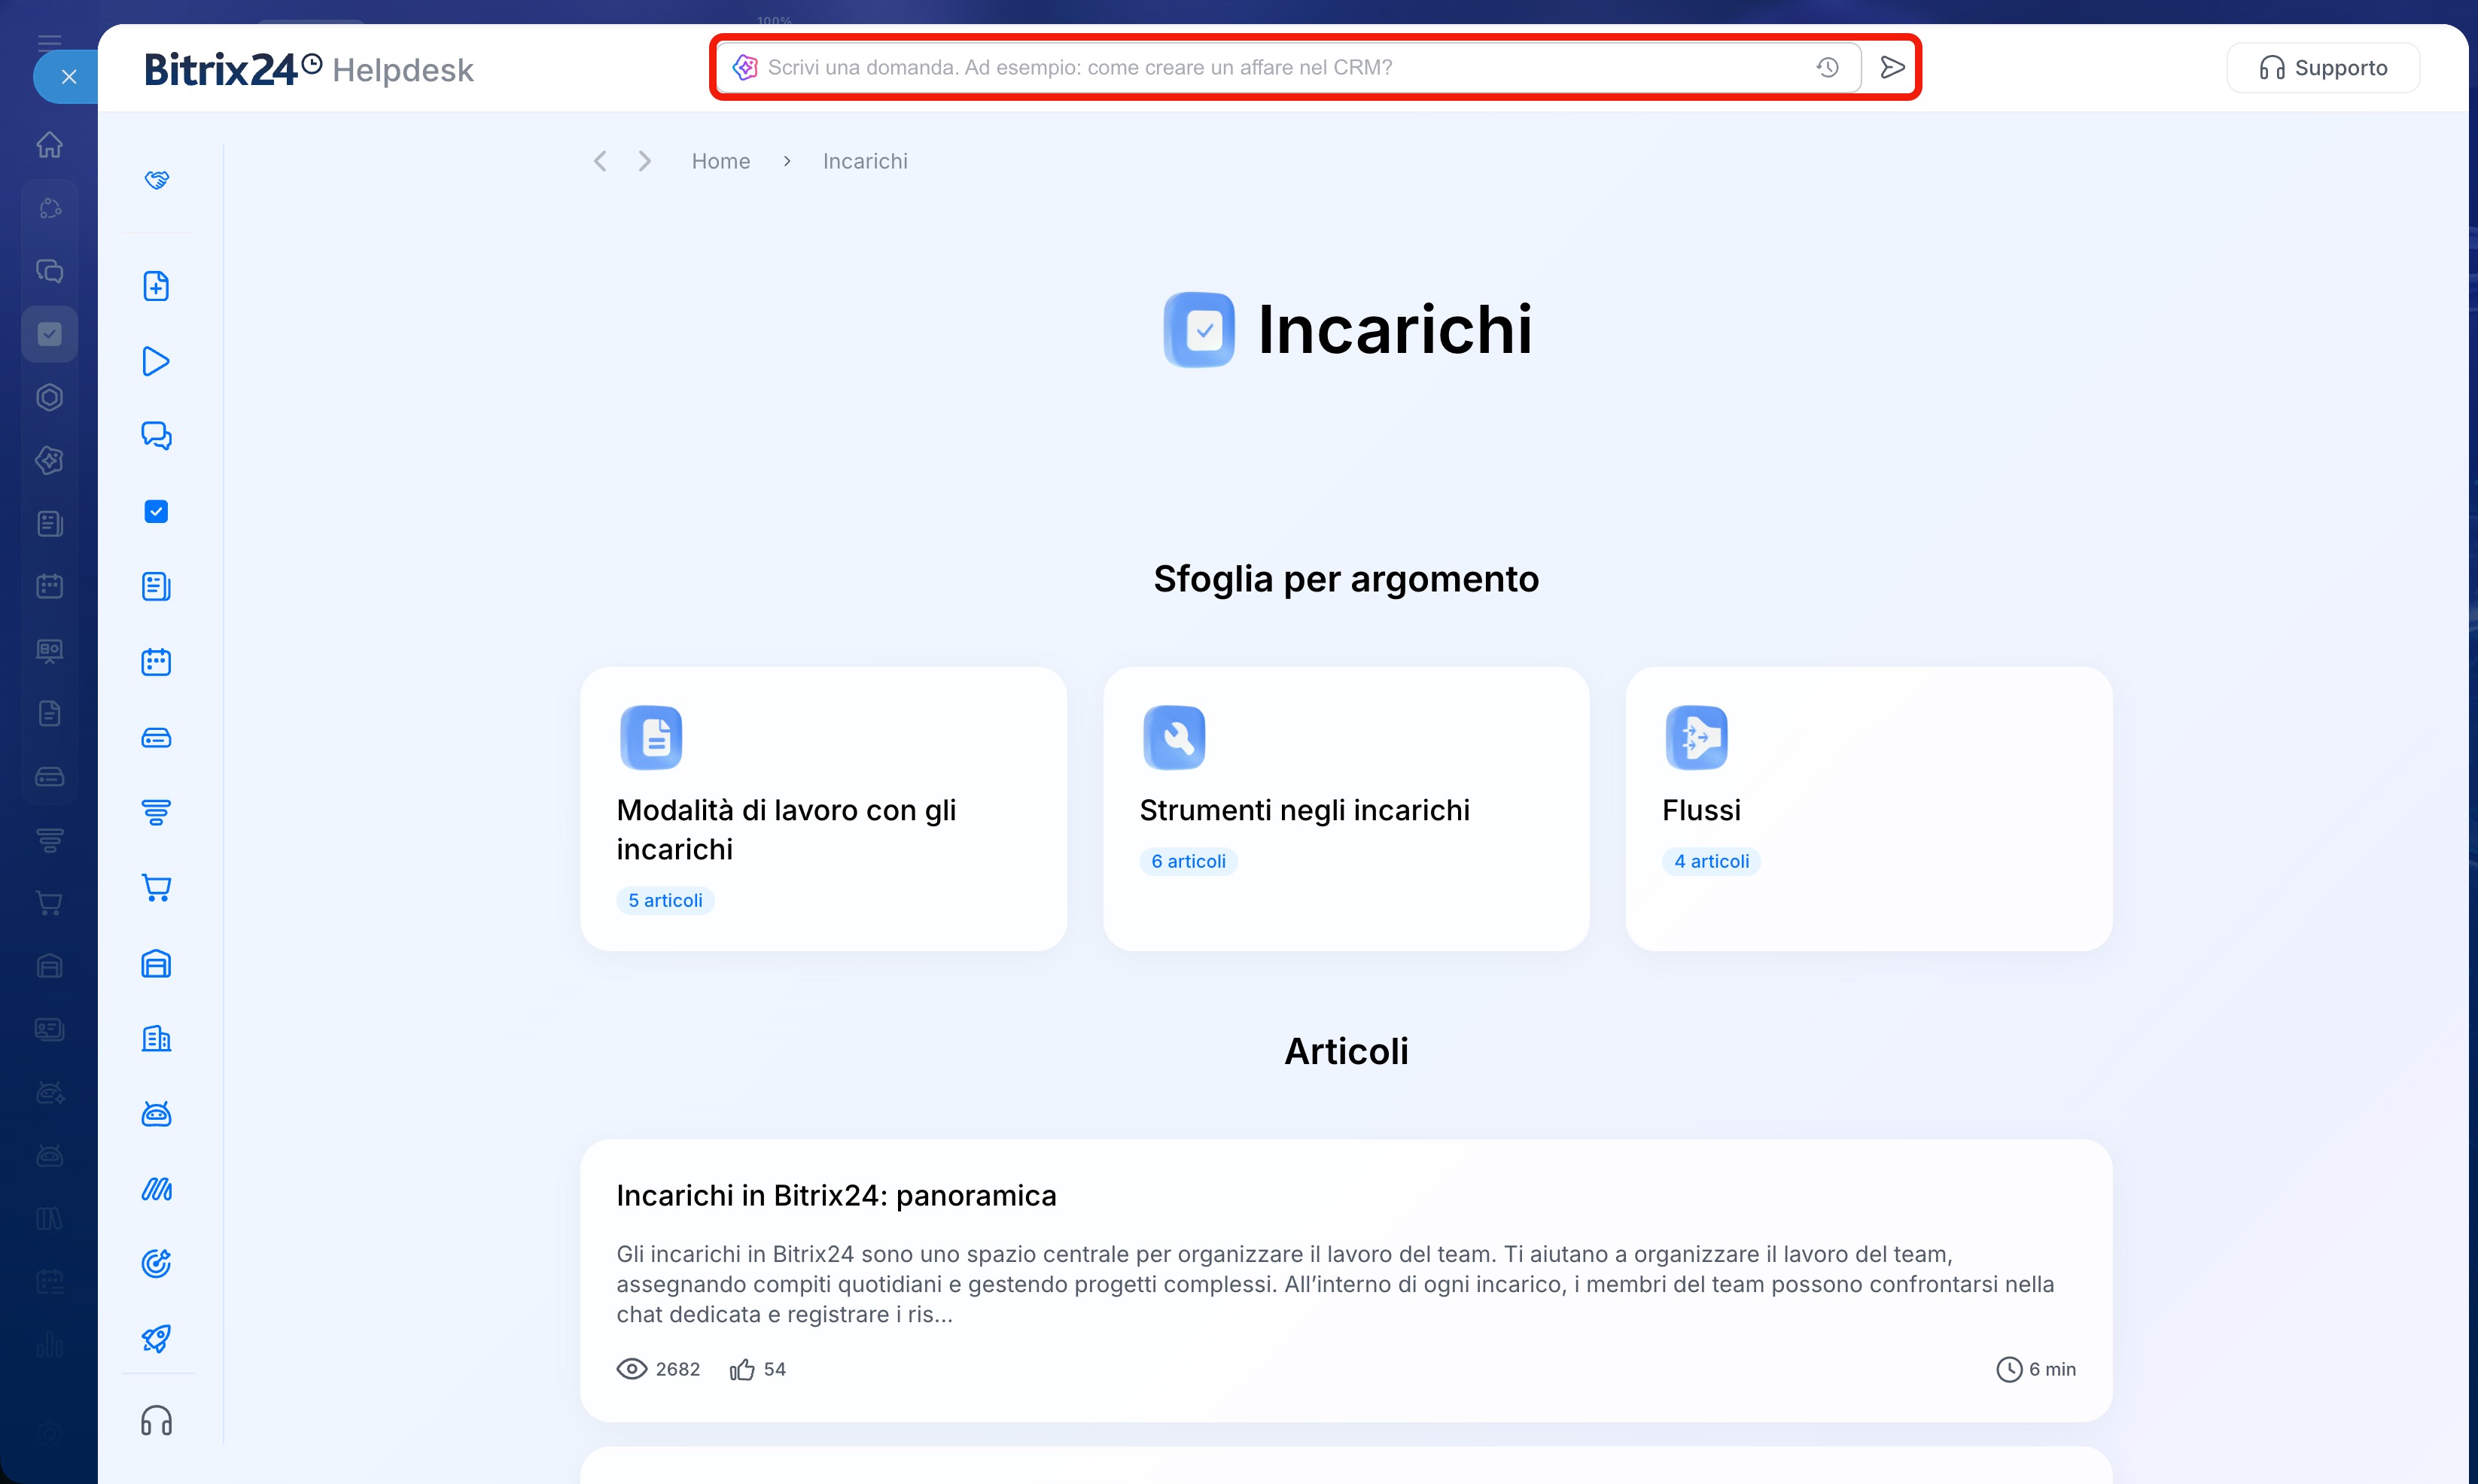2478x1484 pixels.
Task: Open the drive icon in helpdesk sidebar
Action: click(x=156, y=738)
